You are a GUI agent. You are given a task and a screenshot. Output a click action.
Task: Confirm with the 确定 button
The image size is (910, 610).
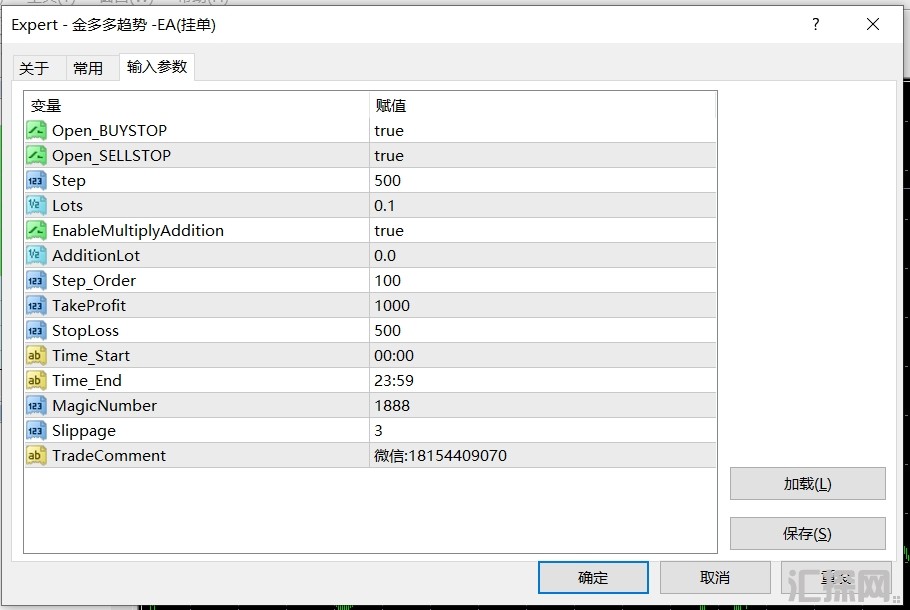pyautogui.click(x=593, y=577)
